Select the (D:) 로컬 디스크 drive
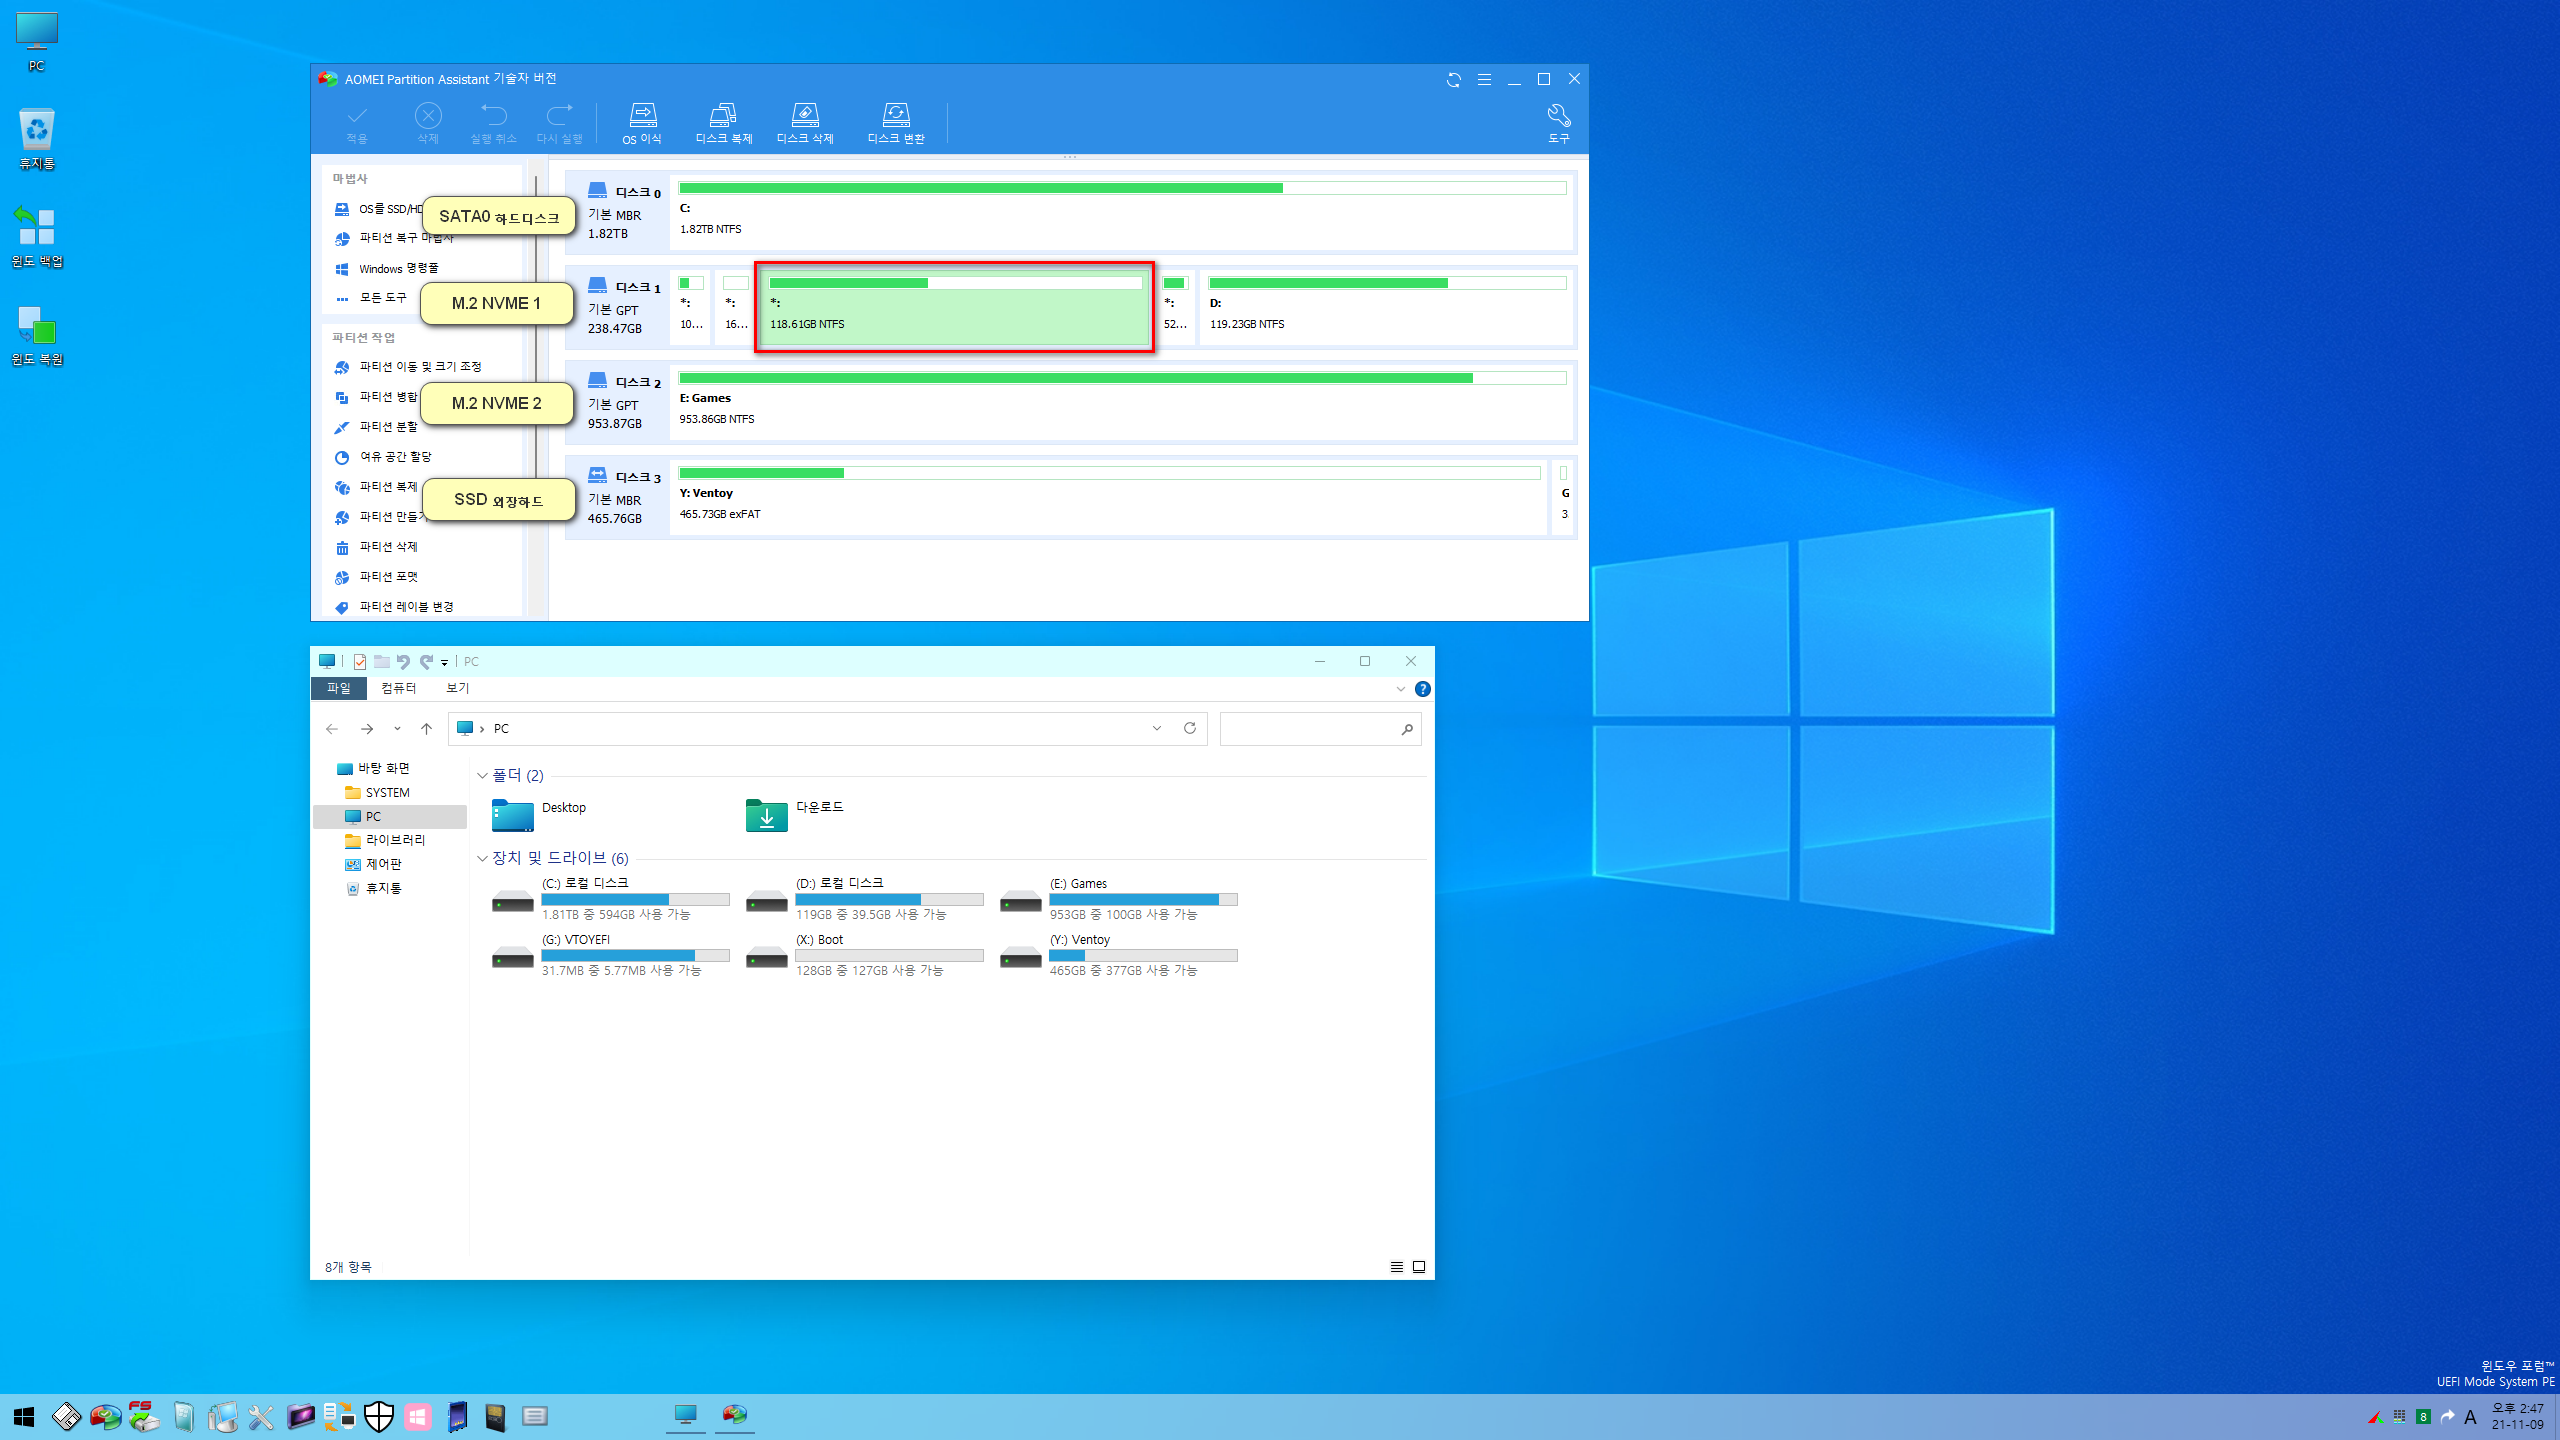The width and height of the screenshot is (2560, 1440). click(x=866, y=899)
